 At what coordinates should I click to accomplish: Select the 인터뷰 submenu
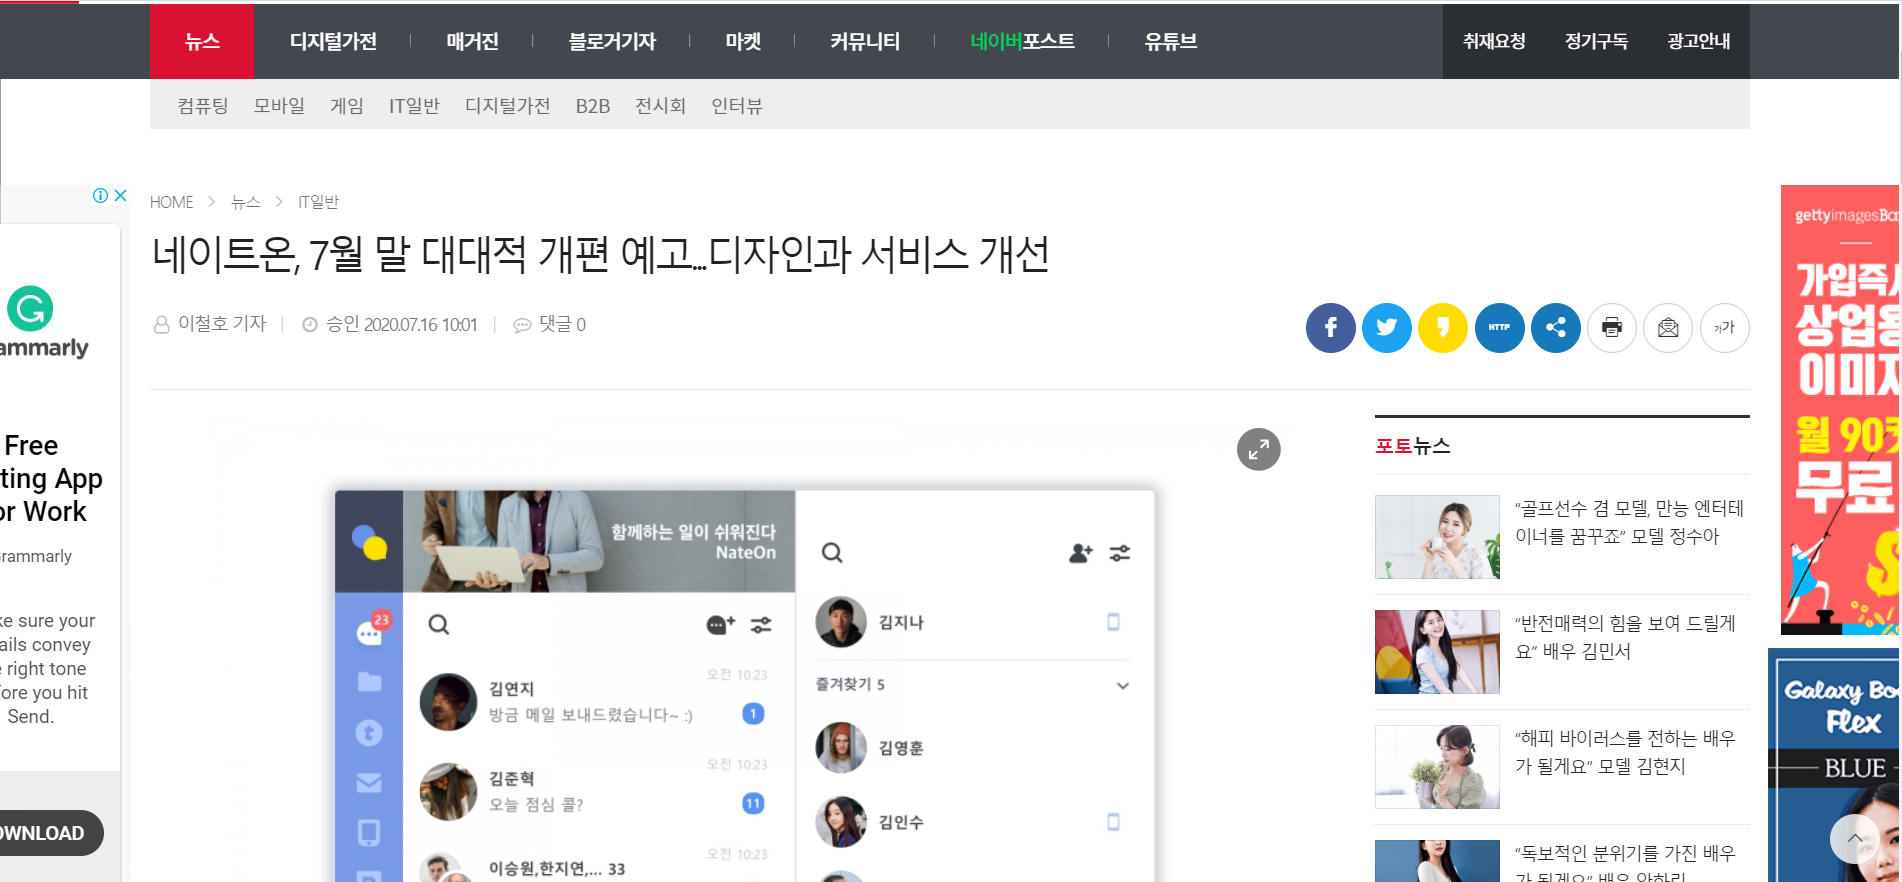coord(736,106)
